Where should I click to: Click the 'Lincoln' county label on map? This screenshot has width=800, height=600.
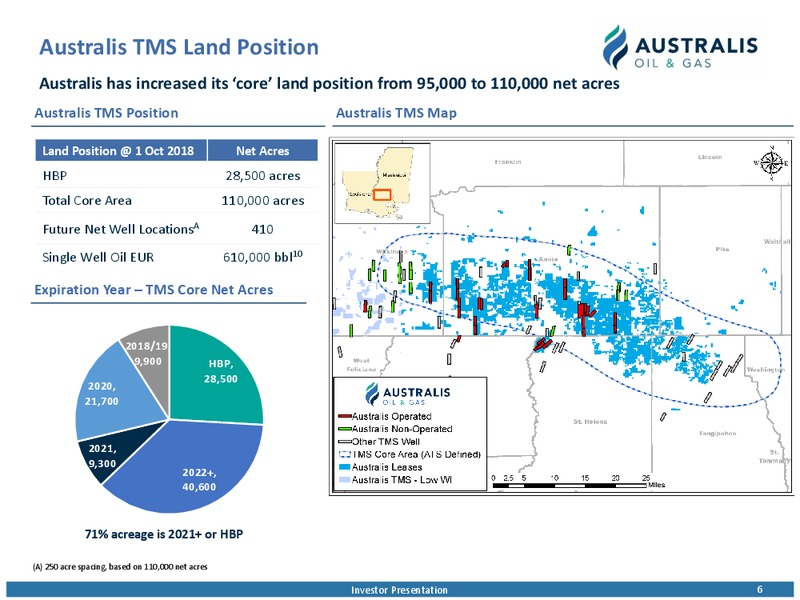pyautogui.click(x=710, y=157)
